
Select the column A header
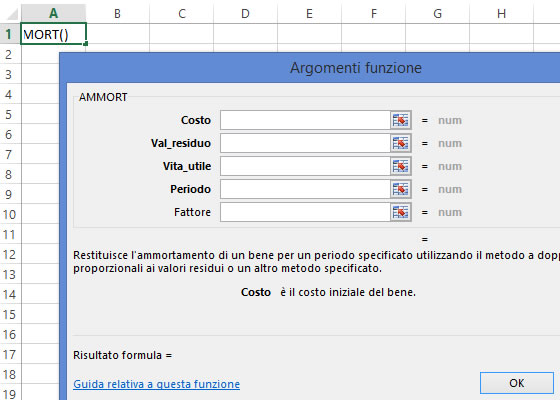tap(53, 14)
